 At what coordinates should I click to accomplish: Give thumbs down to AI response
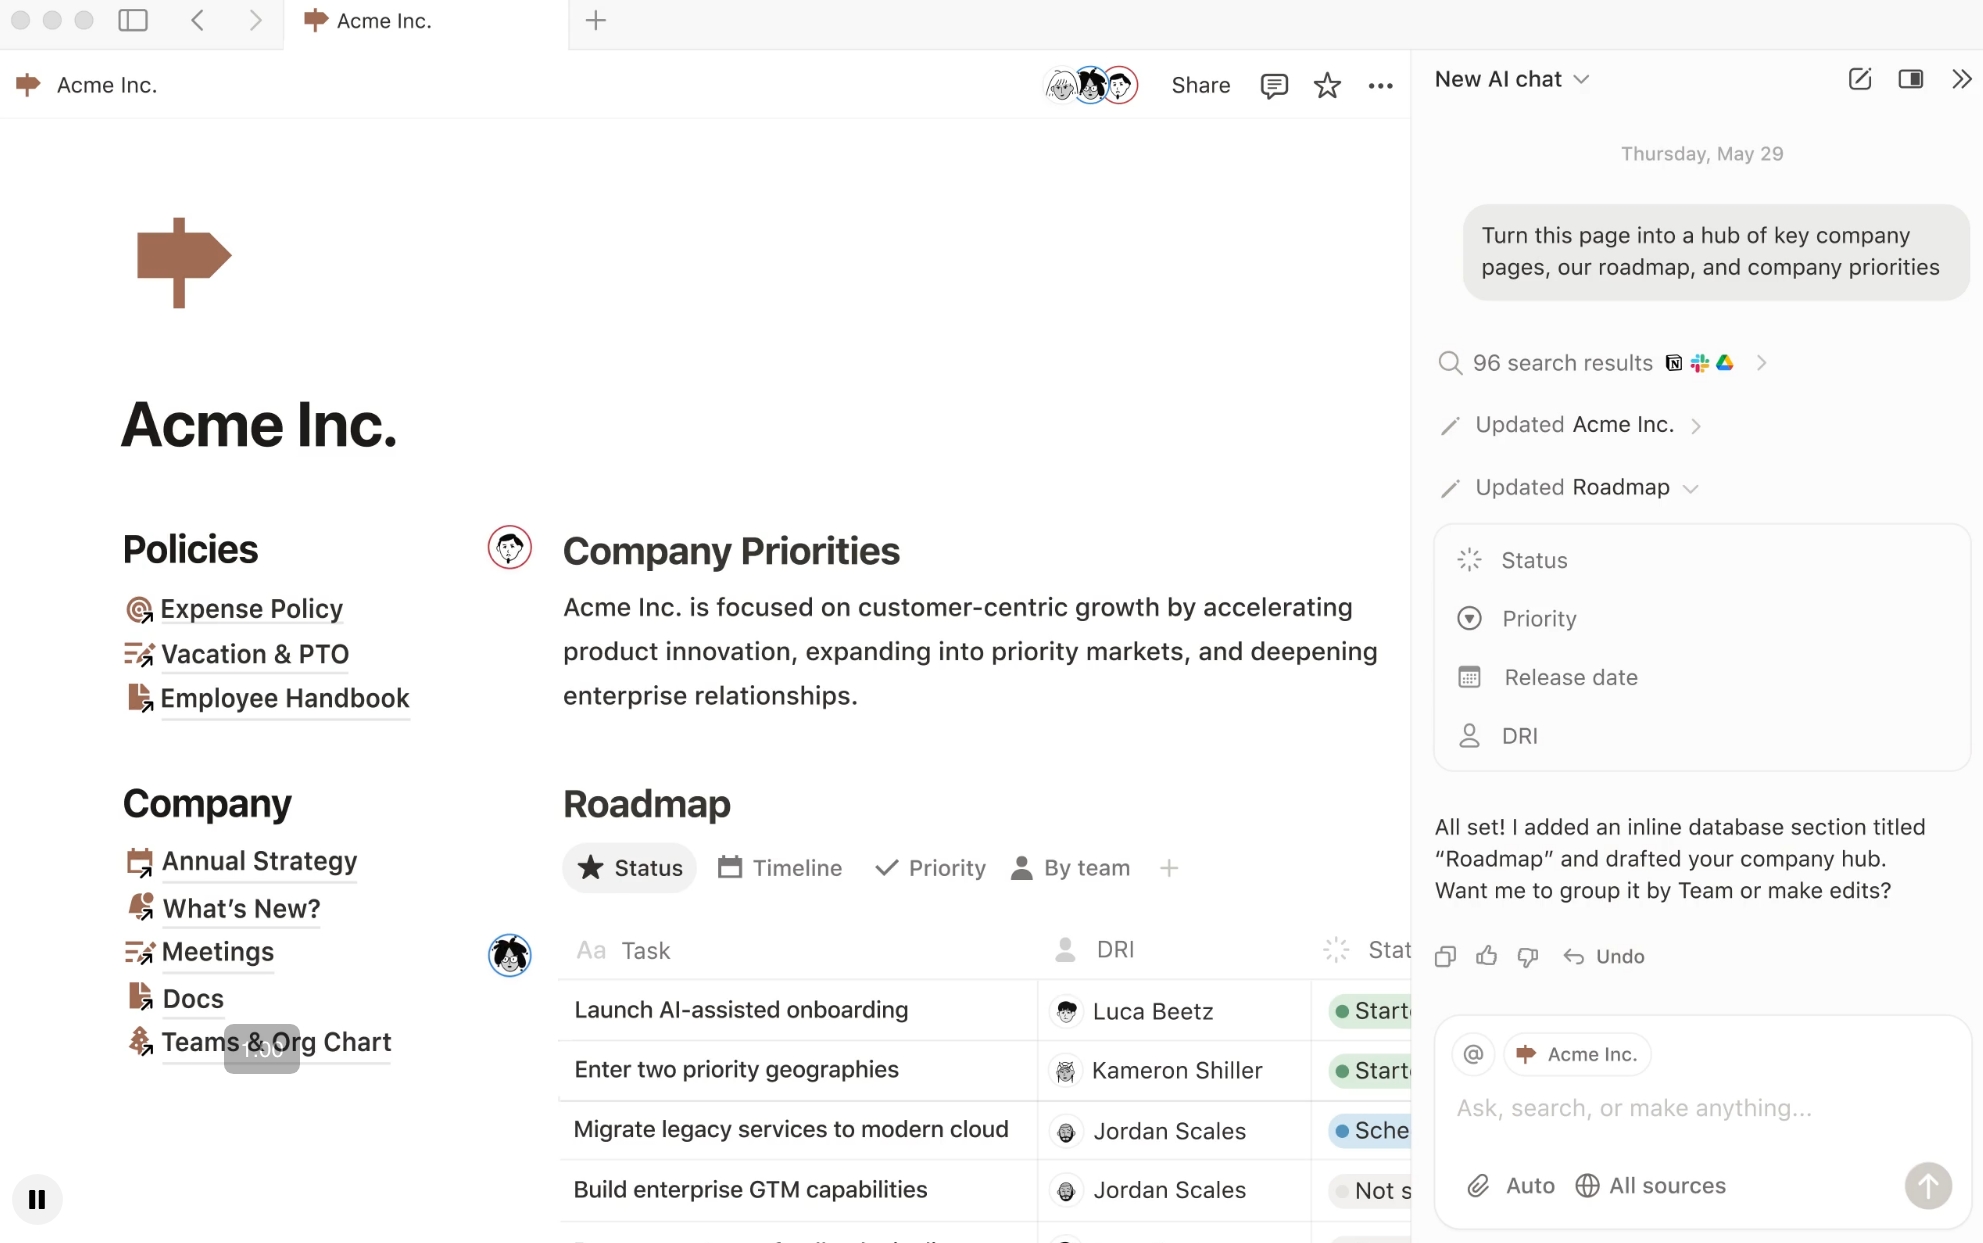pos(1528,957)
